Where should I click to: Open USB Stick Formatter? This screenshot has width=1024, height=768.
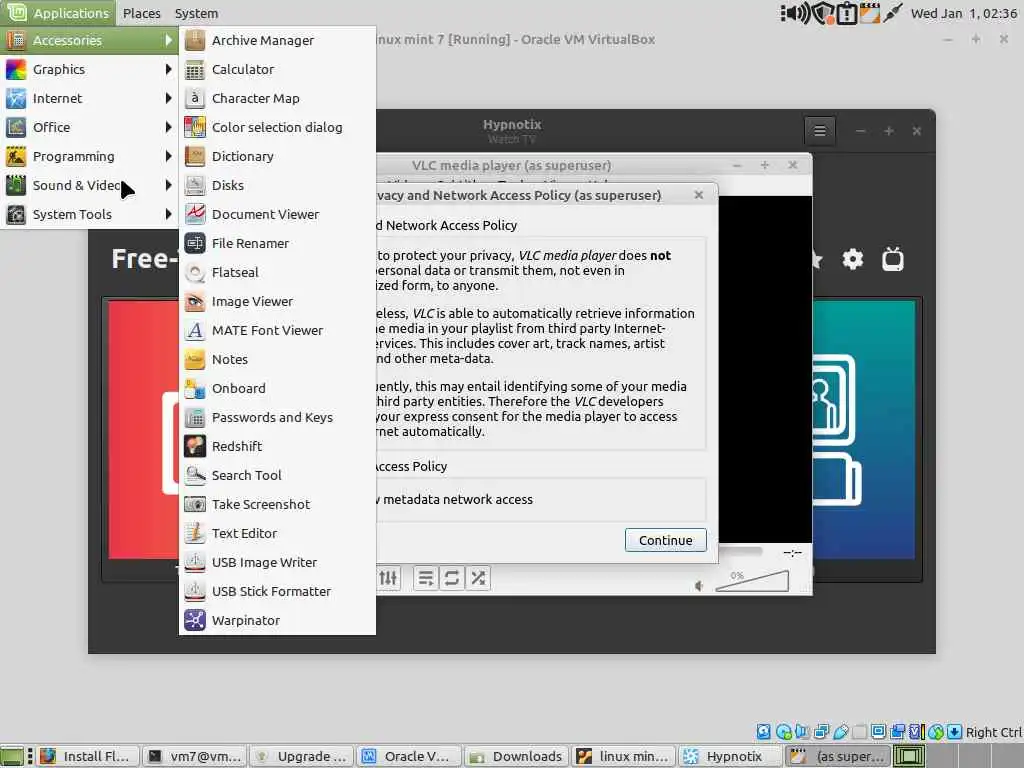point(277,592)
